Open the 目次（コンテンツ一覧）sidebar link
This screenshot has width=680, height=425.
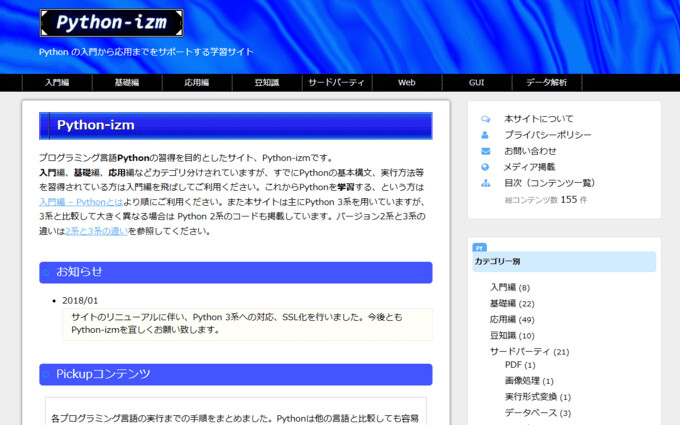[549, 183]
